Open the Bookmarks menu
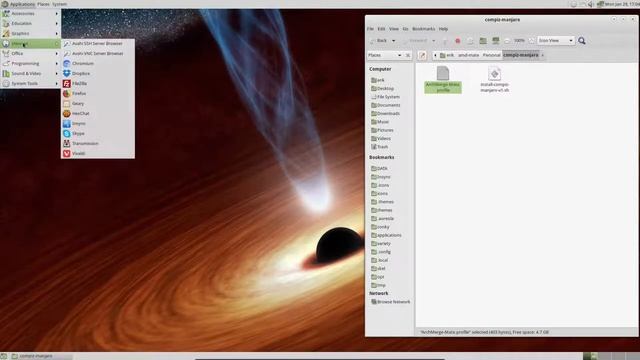Viewport: 640px width, 360px height. pyautogui.click(x=423, y=29)
